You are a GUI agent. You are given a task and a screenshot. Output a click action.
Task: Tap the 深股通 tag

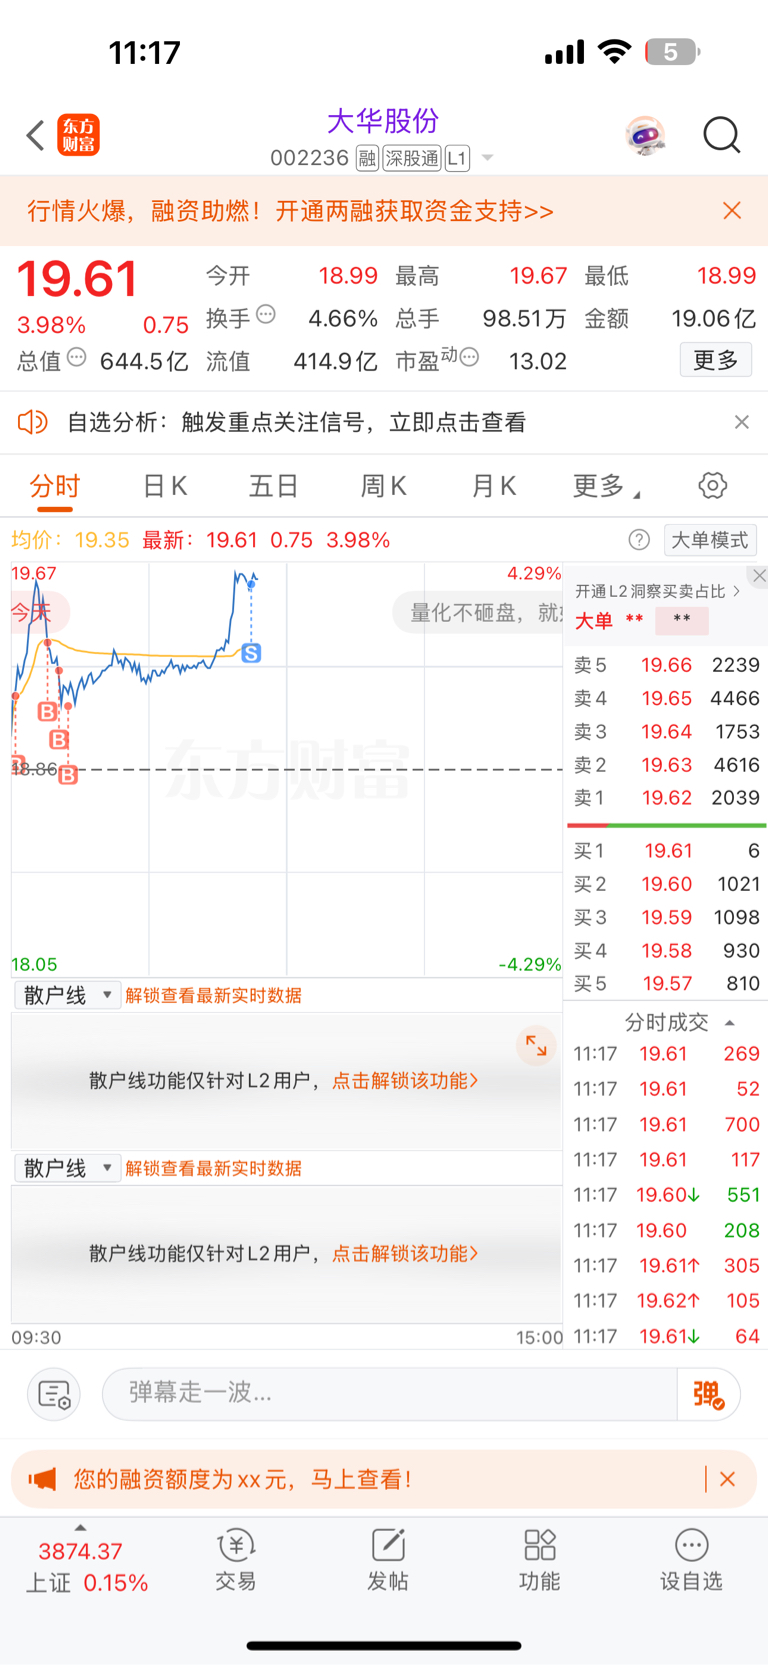(412, 158)
